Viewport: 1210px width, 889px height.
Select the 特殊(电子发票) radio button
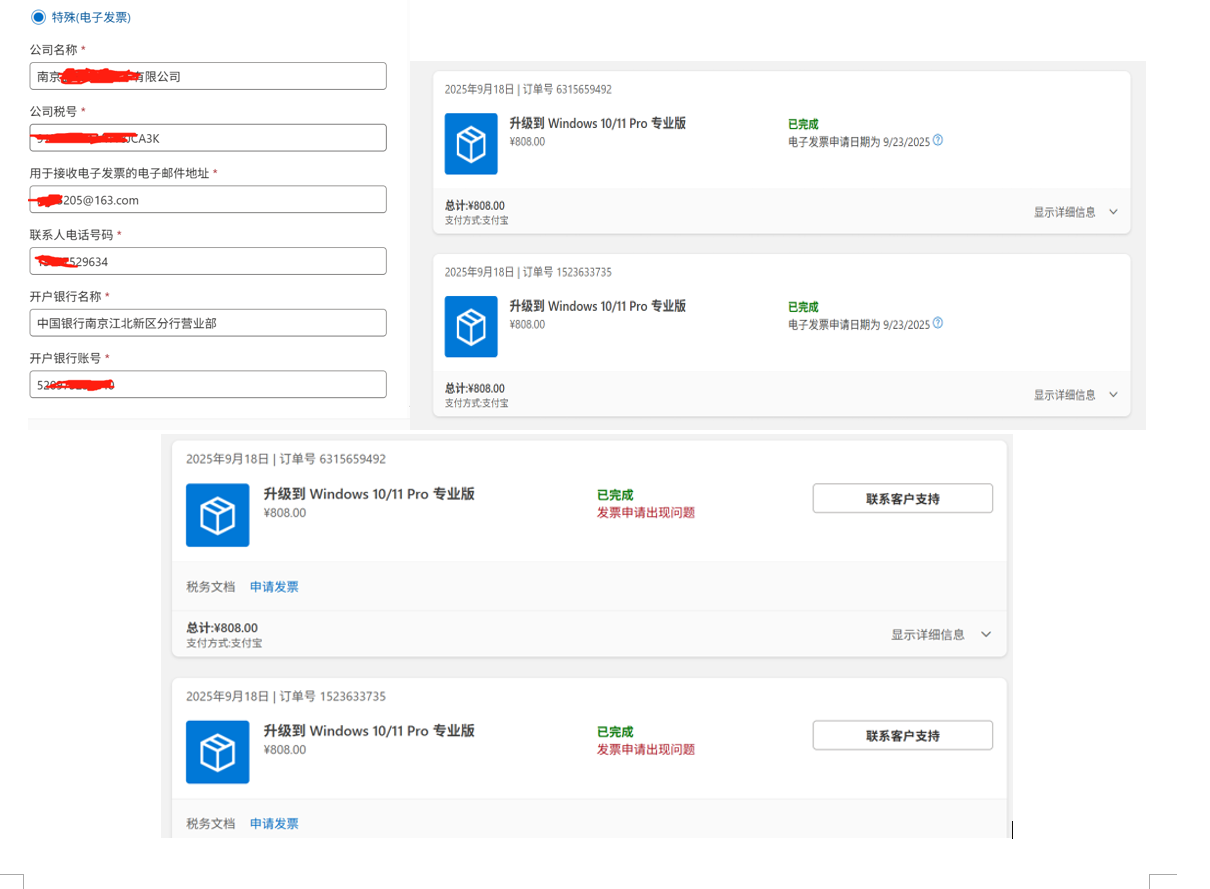point(38,17)
